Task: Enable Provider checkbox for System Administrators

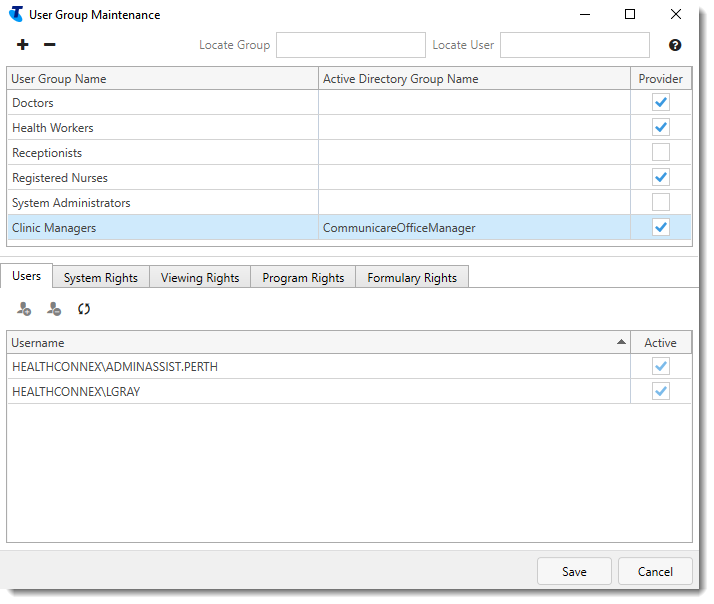Action: point(661,202)
